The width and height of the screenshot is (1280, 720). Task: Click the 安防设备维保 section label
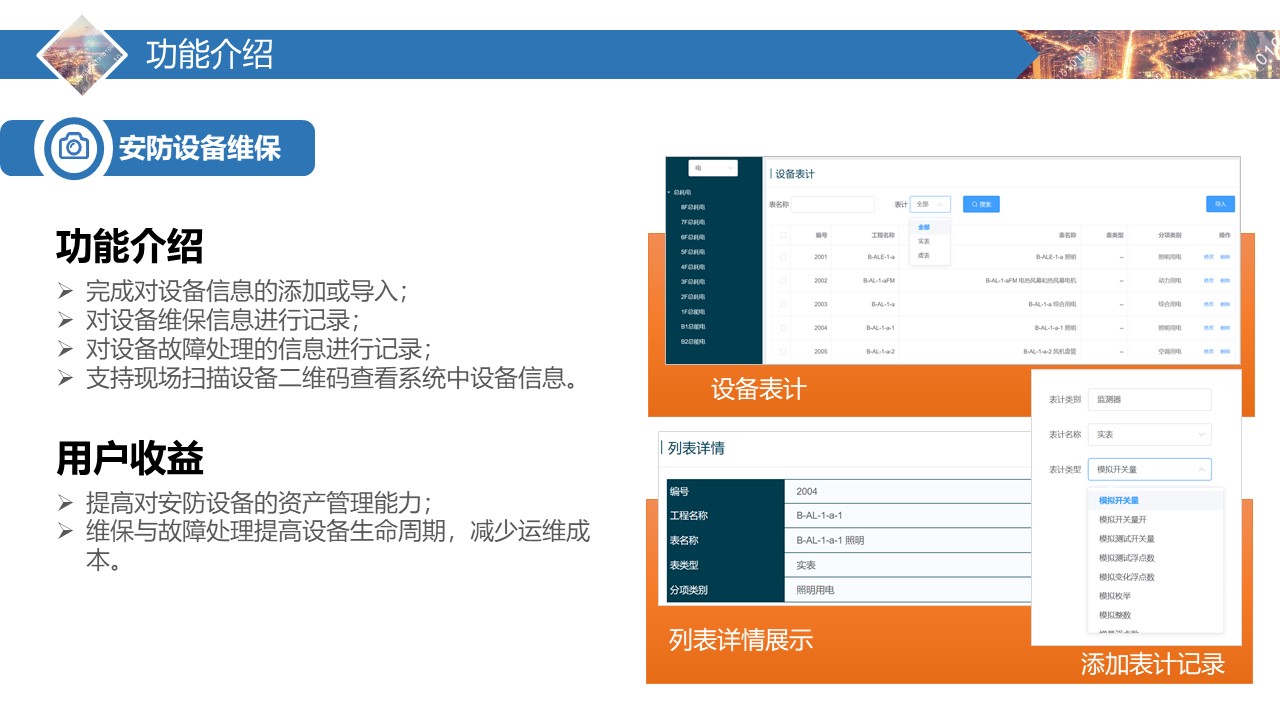click(x=200, y=148)
